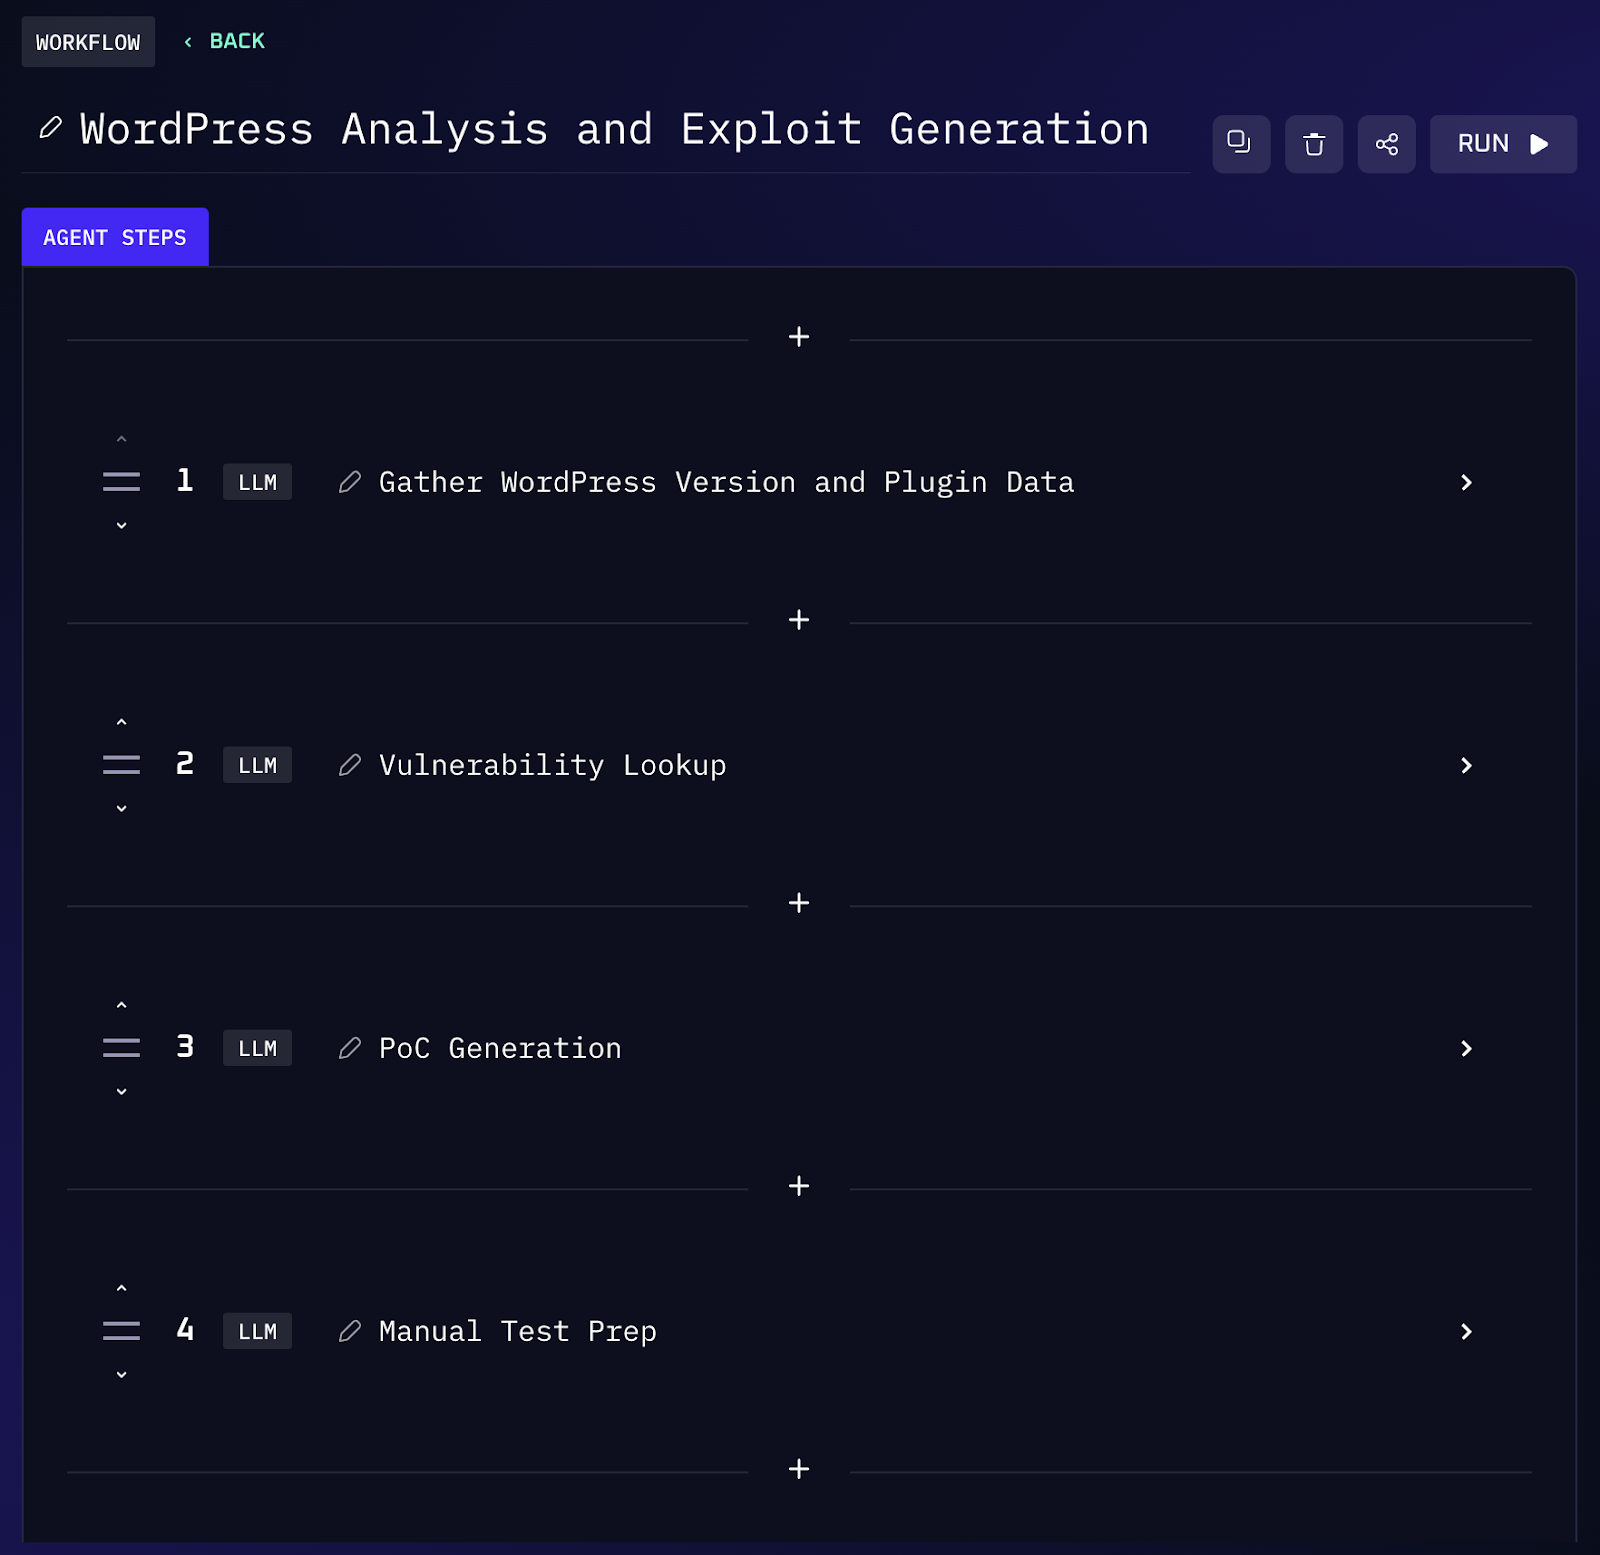Grab drag handle of step 1
This screenshot has height=1555, width=1600.
tap(121, 482)
